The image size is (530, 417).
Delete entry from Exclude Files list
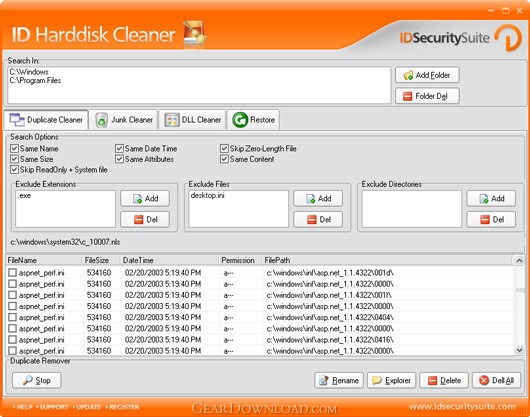coord(318,220)
